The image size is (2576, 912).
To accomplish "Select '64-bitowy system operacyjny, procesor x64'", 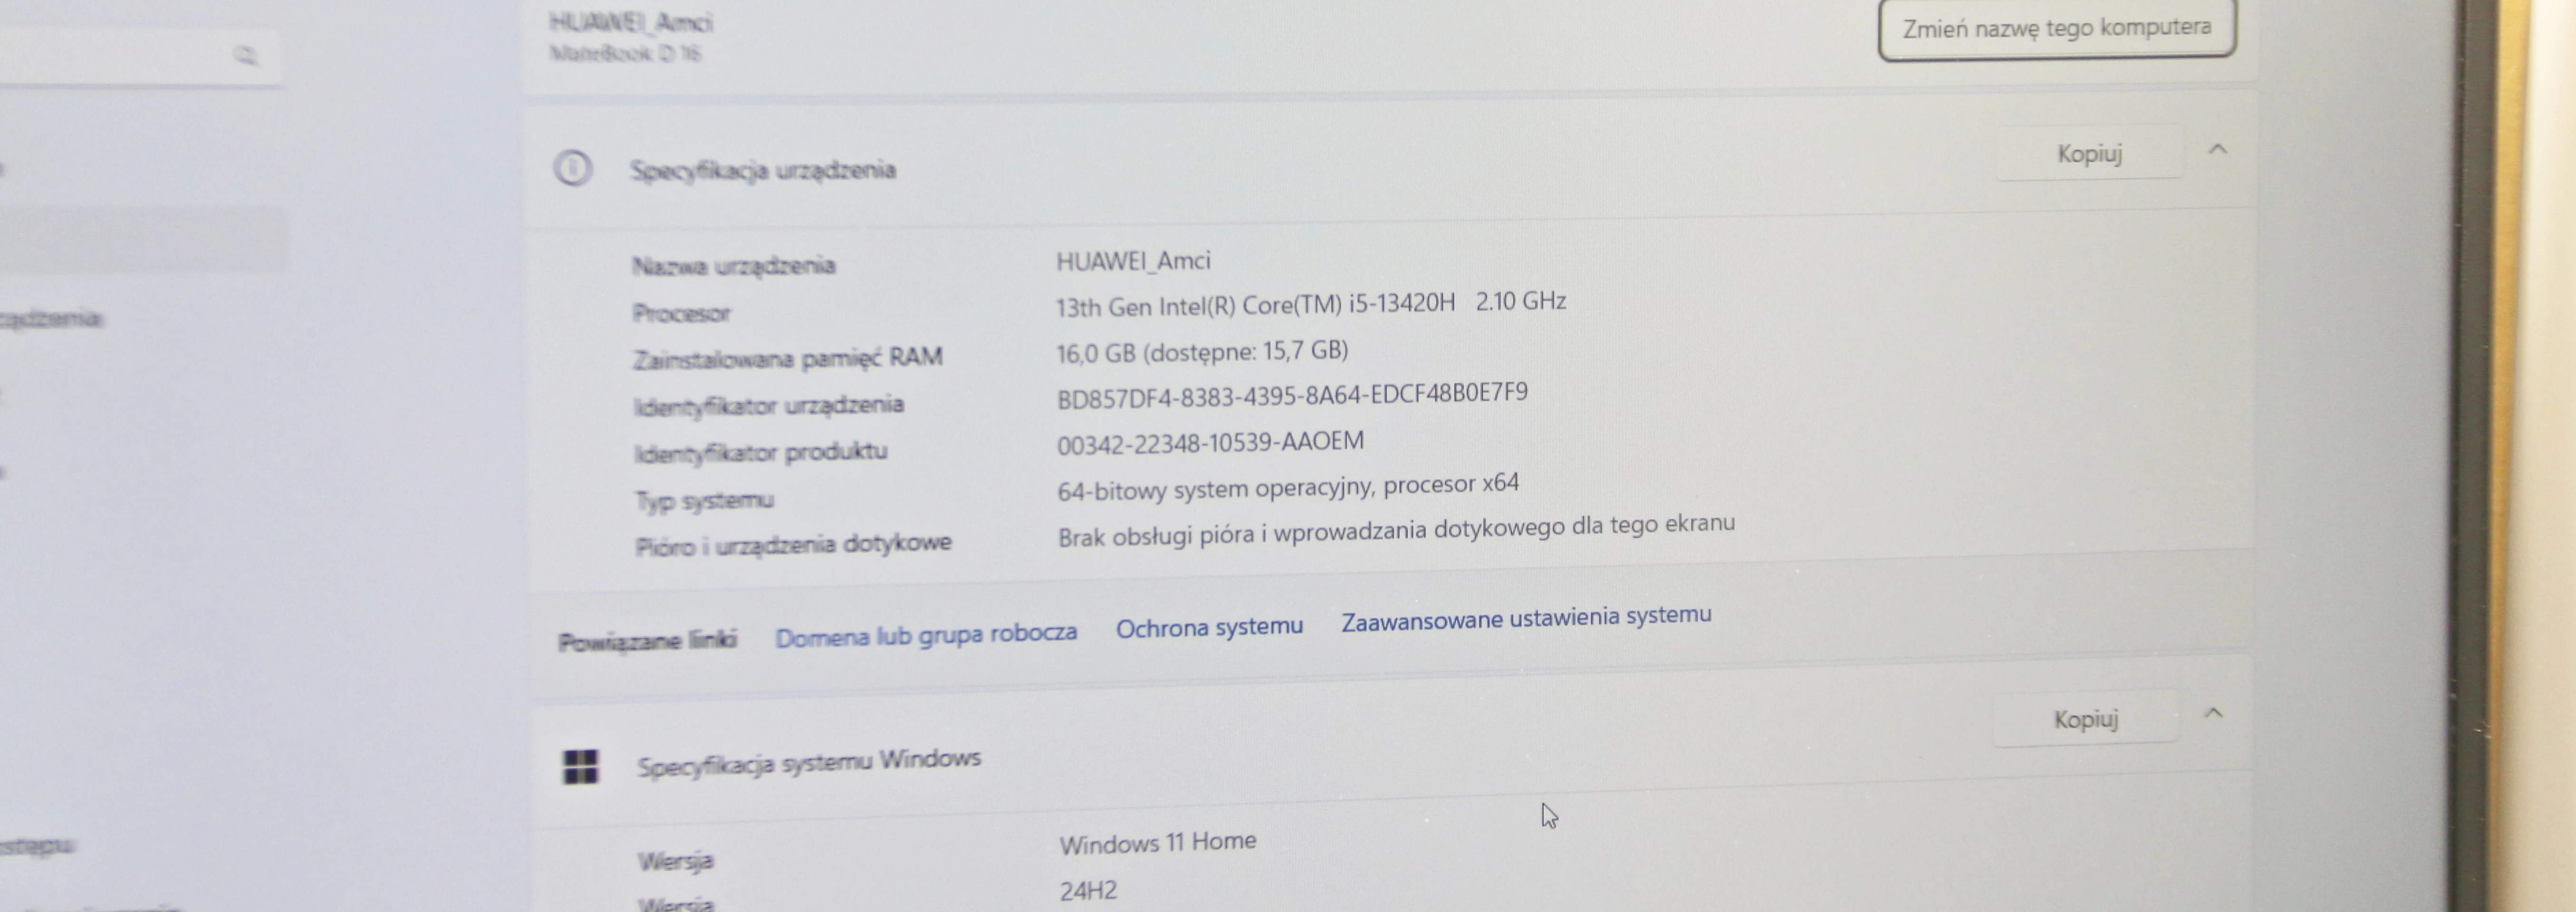I will pos(1288,487).
